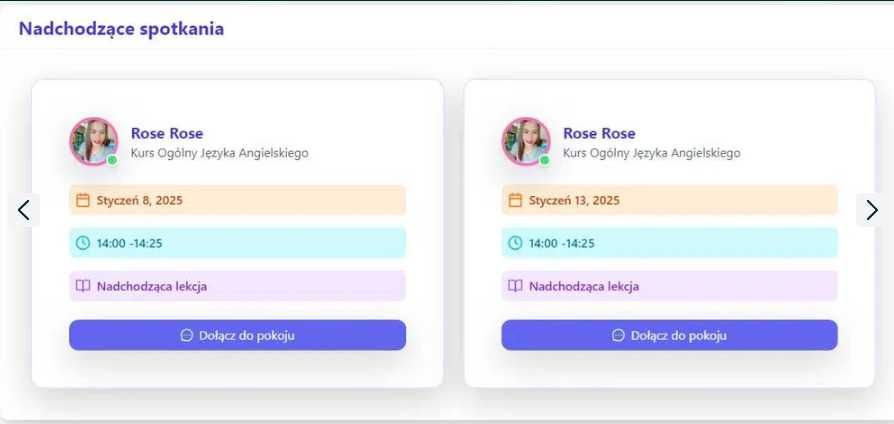Viewport: 894px width, 424px height.
Task: Select the Styczeń 8, 2025 date field
Action: coord(237,200)
